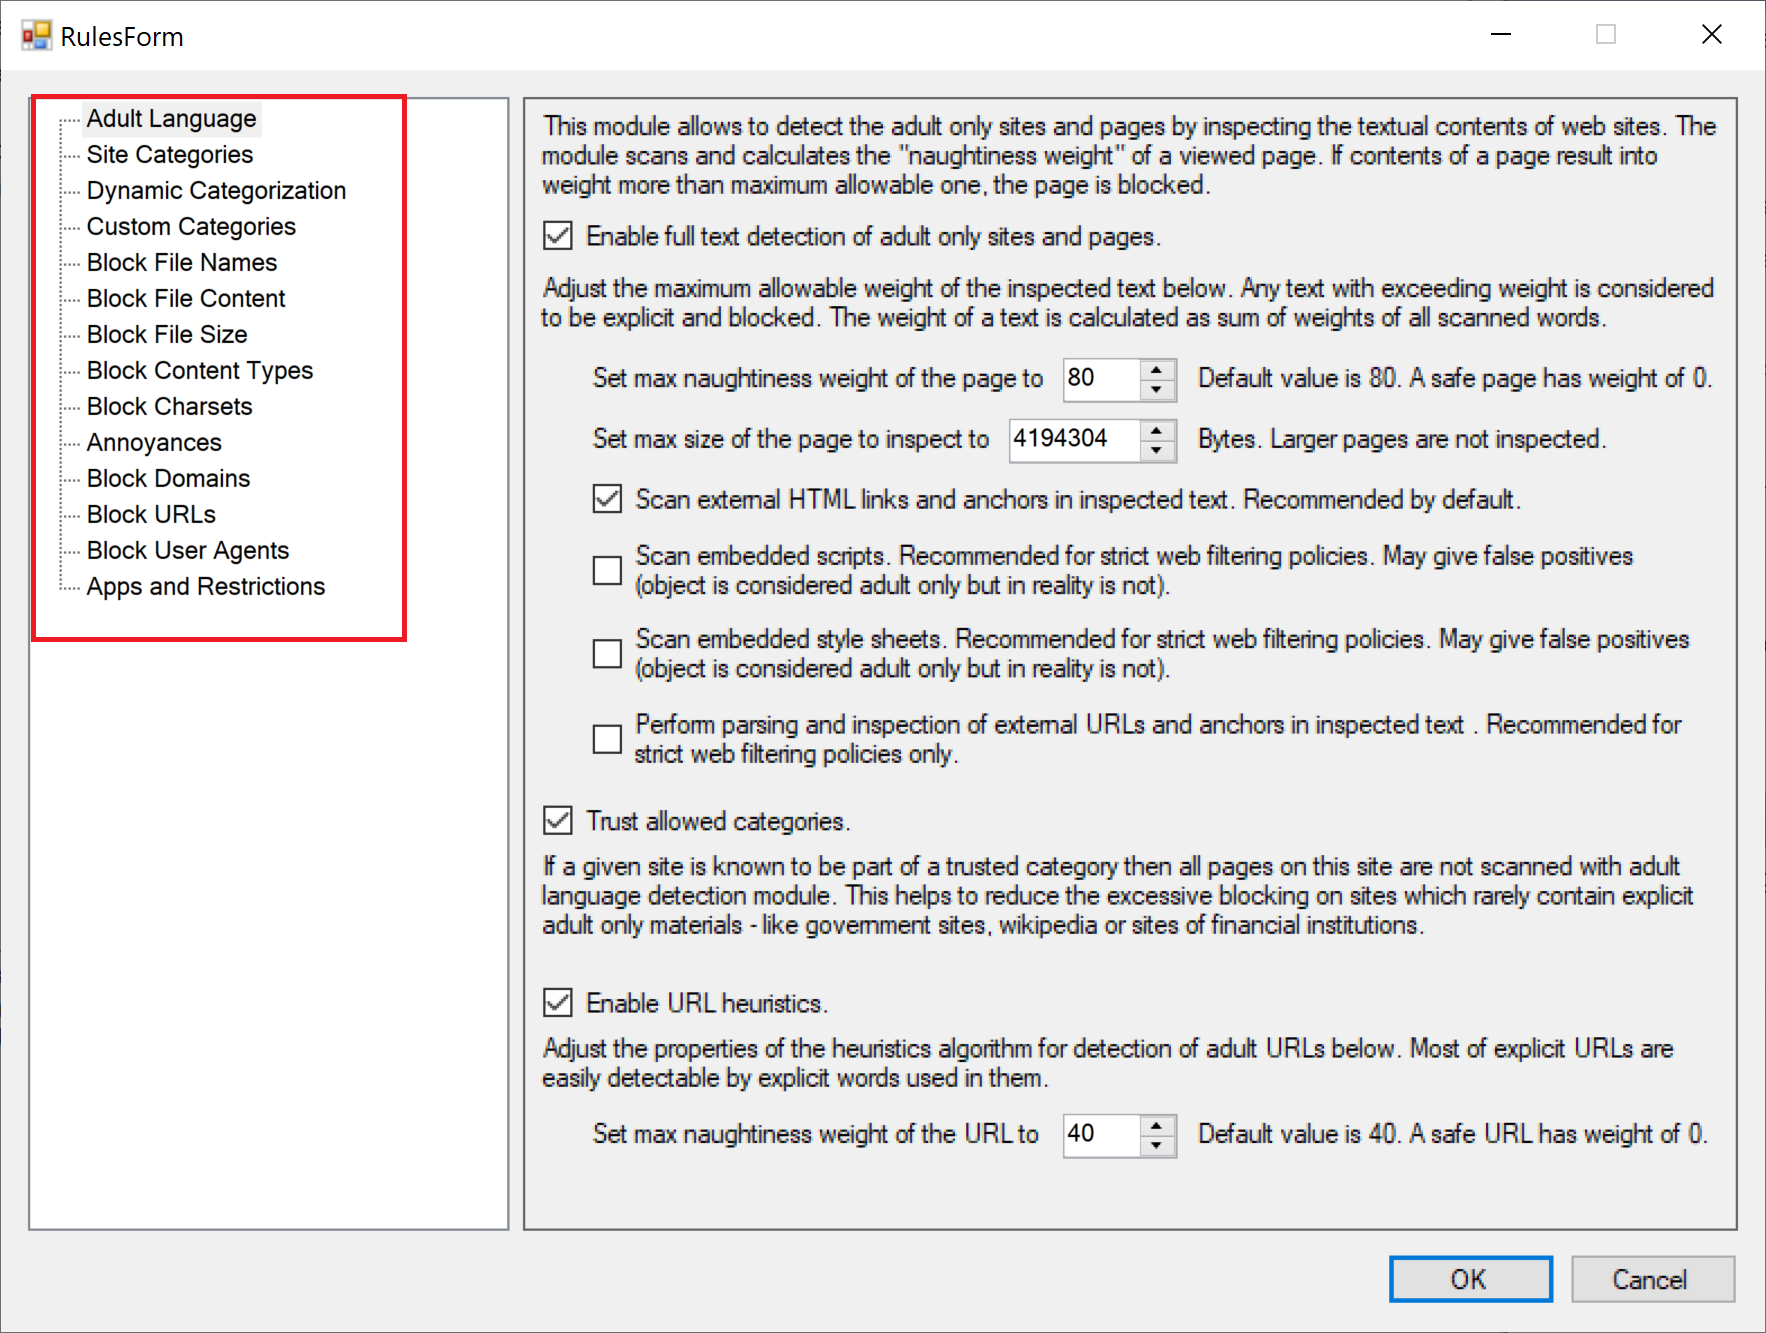The image size is (1766, 1333).
Task: Select Block File Names entry
Action: point(182,263)
